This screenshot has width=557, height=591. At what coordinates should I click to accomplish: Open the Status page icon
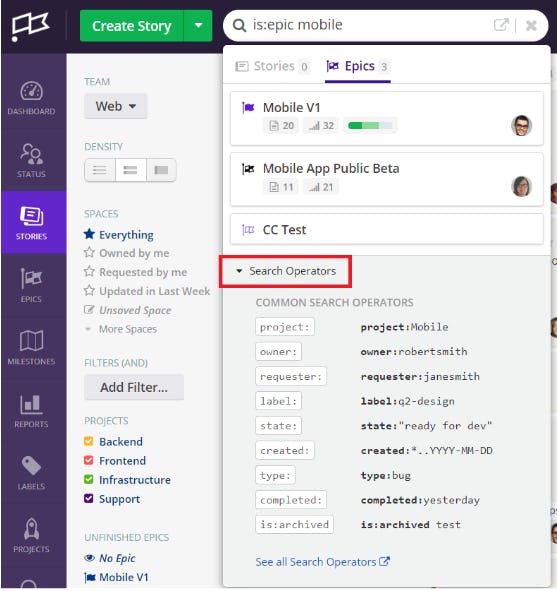[x=31, y=160]
